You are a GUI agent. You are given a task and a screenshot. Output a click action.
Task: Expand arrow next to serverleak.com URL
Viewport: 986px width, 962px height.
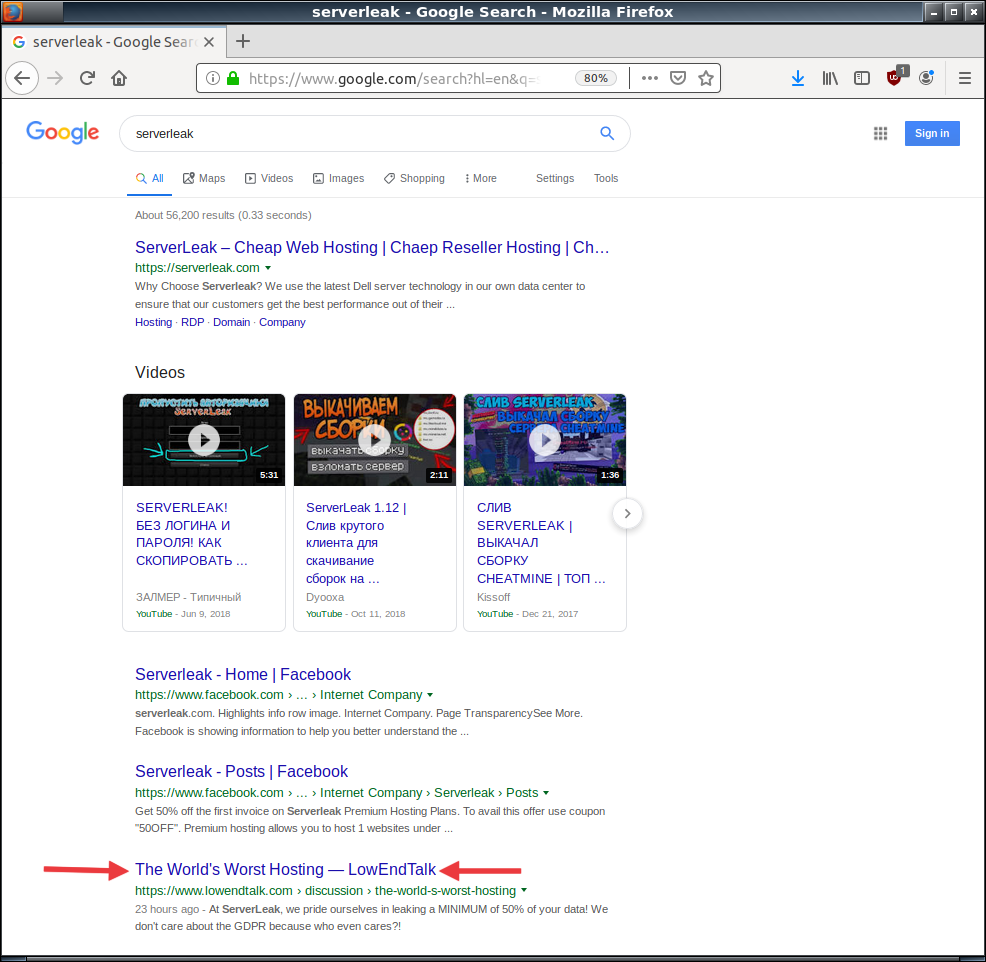point(268,268)
